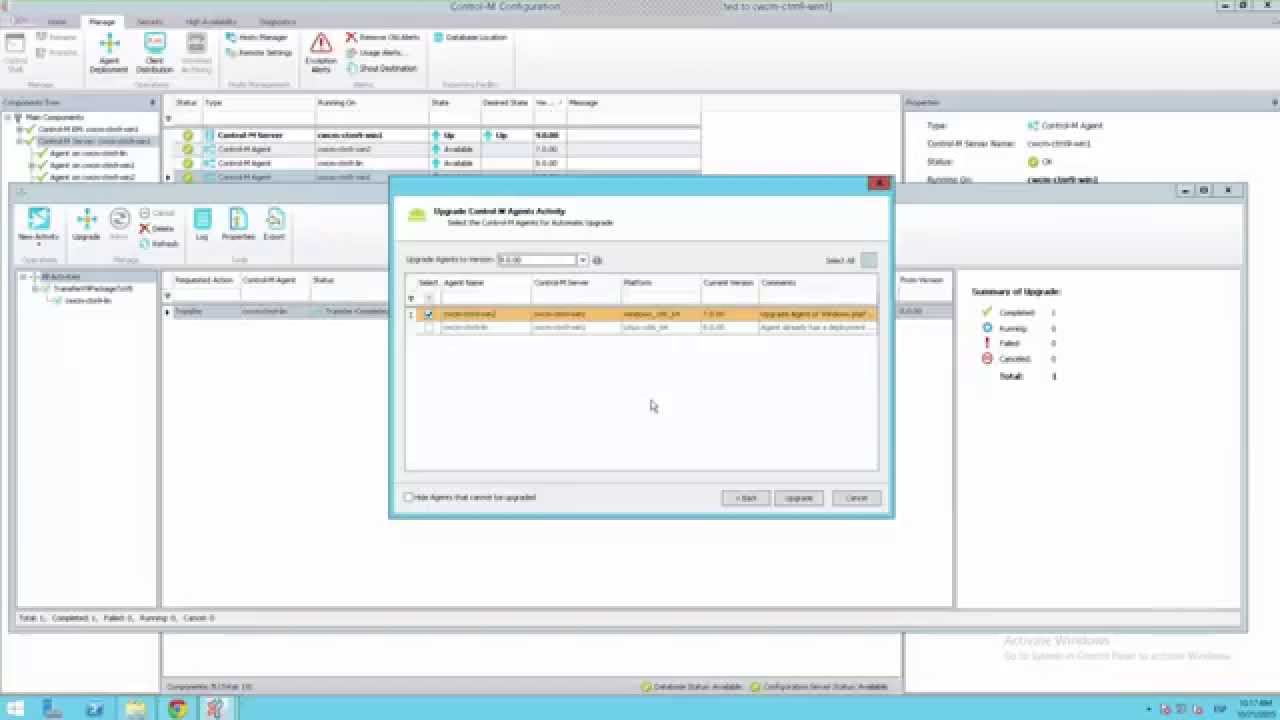Collapse the Control-M Server tree node
This screenshot has height=720, width=1280.
click(x=20, y=141)
